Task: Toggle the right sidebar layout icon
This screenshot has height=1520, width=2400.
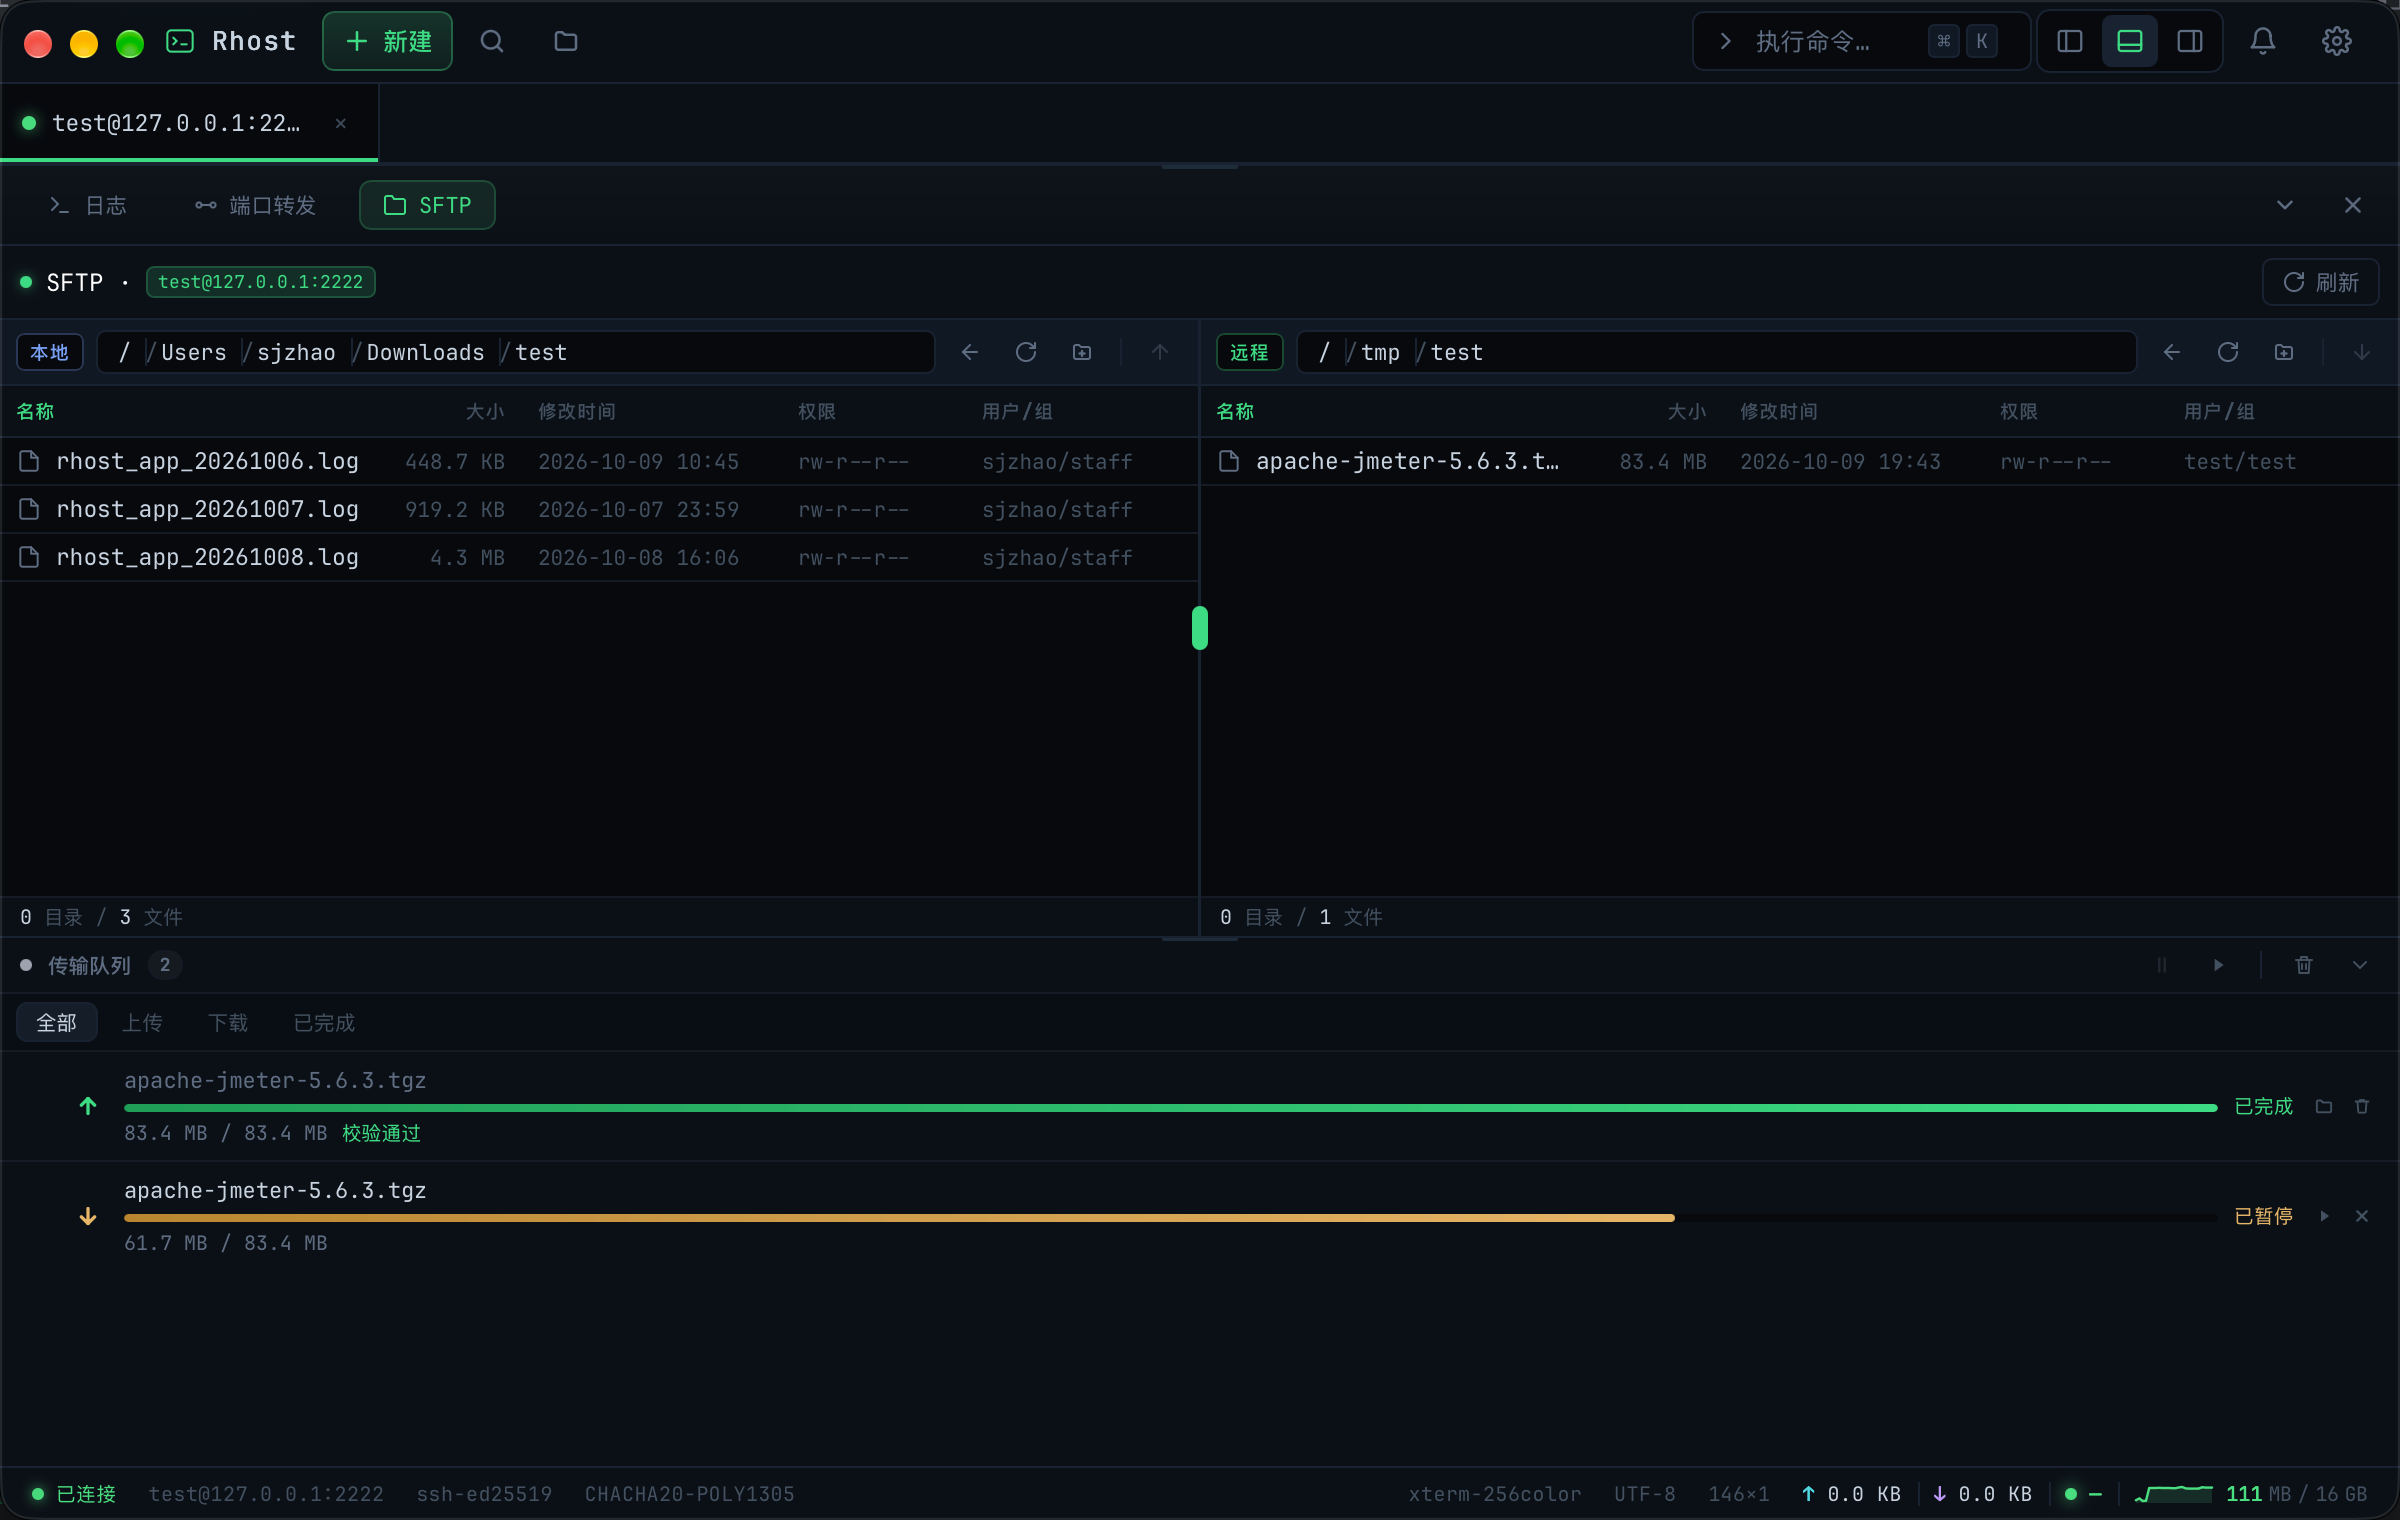Action: (x=2190, y=41)
